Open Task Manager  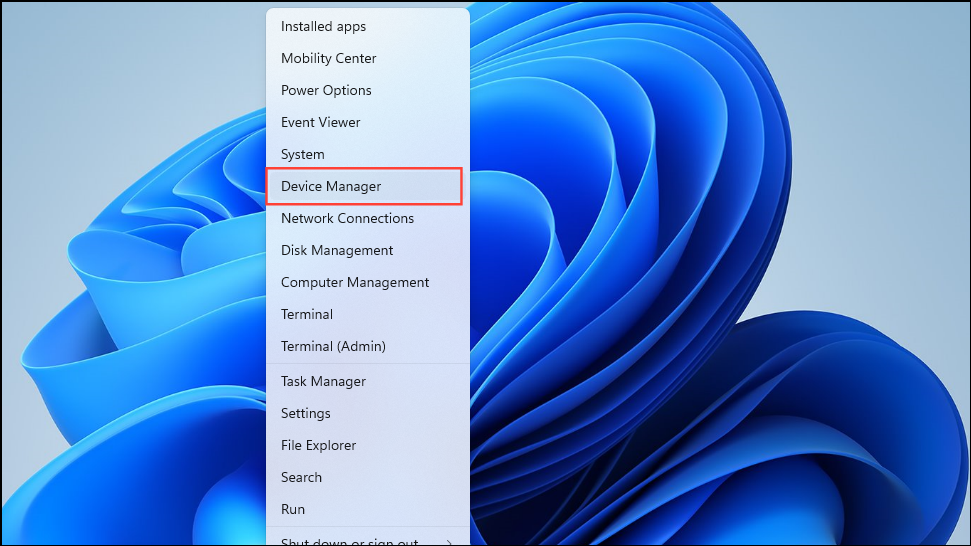(x=368, y=381)
